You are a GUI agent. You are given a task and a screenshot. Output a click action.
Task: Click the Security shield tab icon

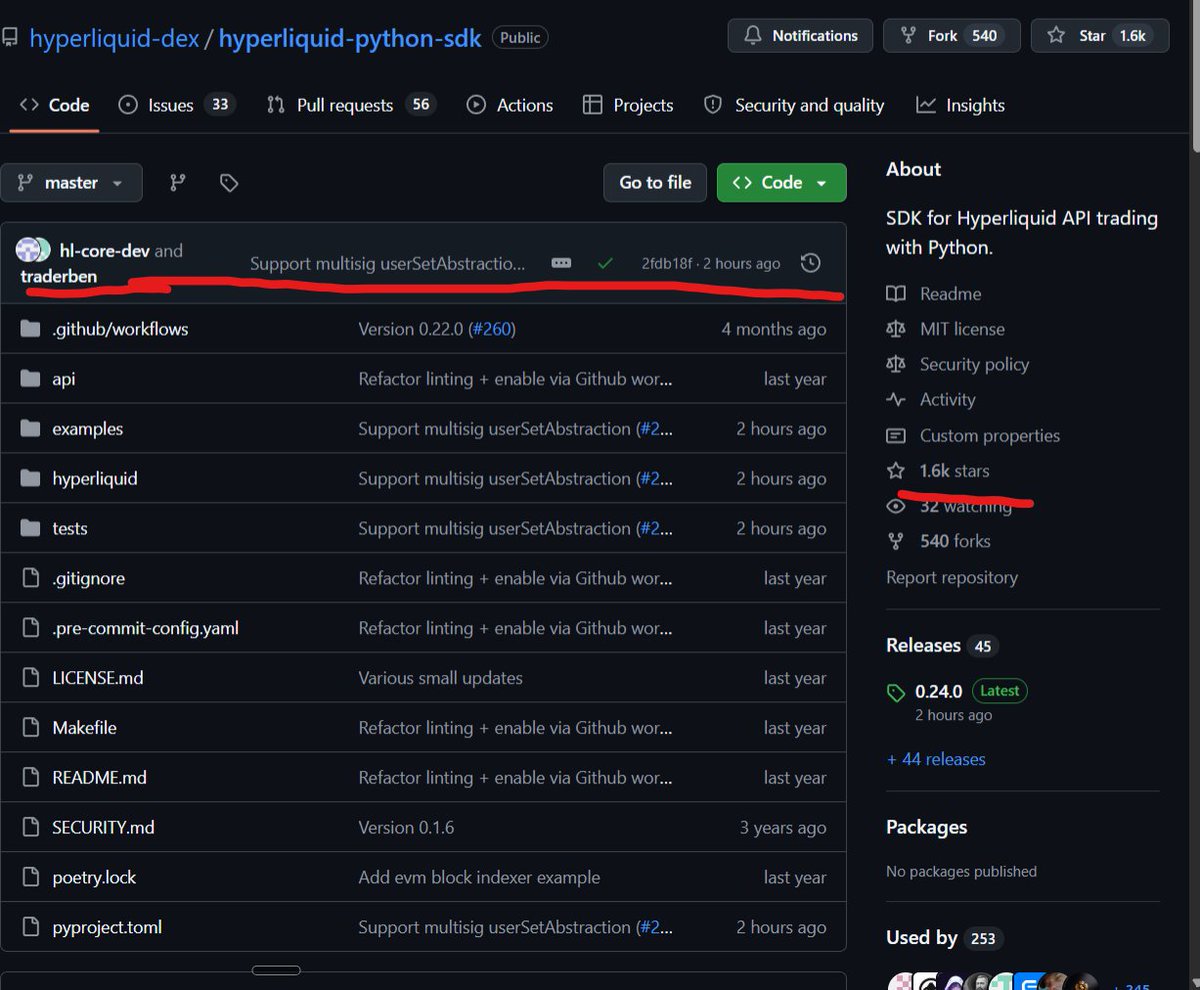(713, 105)
